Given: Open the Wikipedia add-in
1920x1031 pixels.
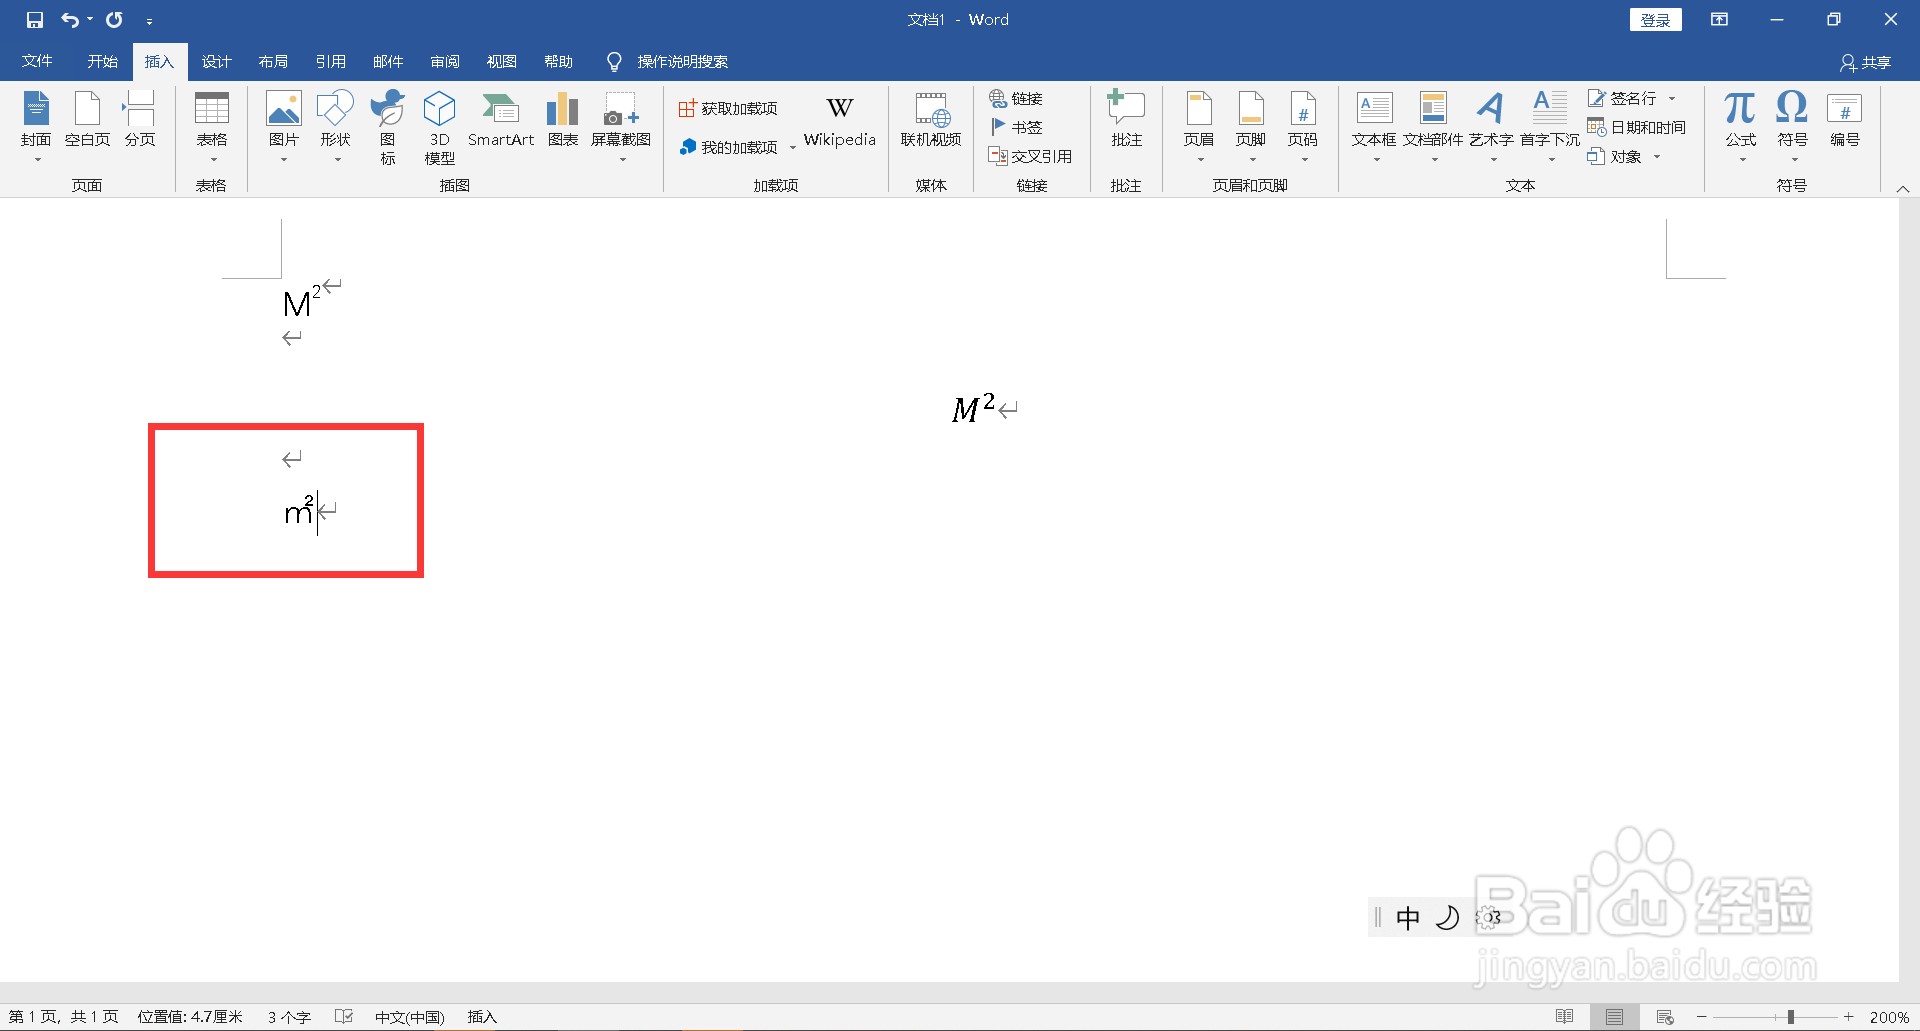Looking at the screenshot, I should point(840,122).
